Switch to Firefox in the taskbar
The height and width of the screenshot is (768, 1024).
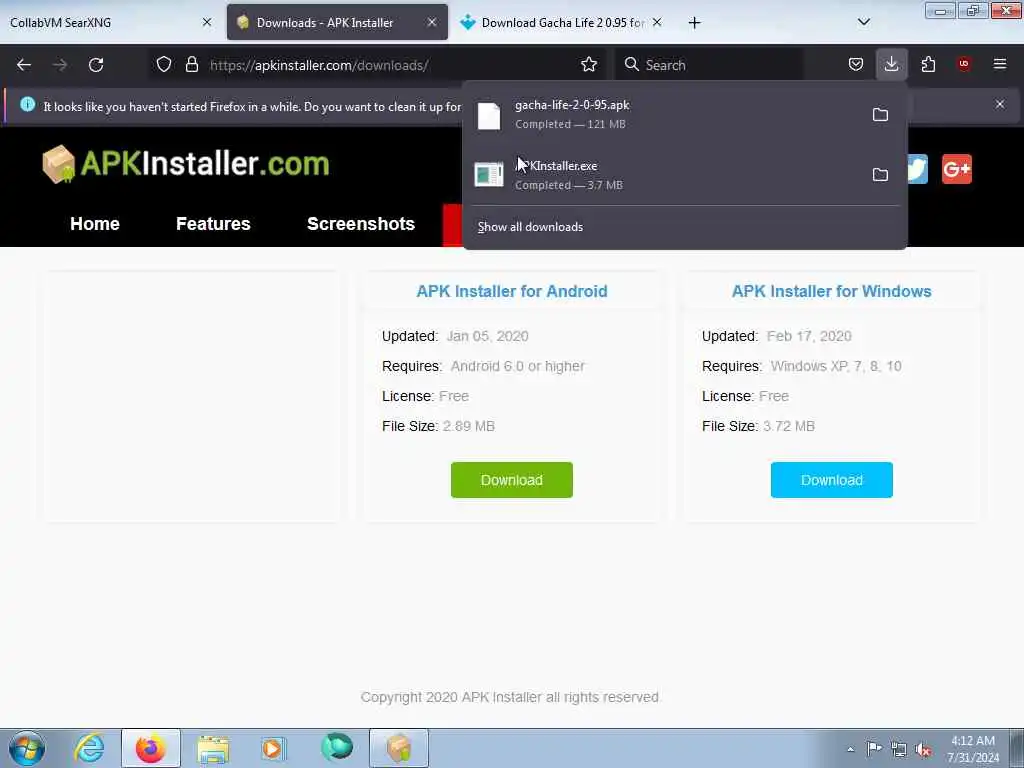pyautogui.click(x=150, y=748)
